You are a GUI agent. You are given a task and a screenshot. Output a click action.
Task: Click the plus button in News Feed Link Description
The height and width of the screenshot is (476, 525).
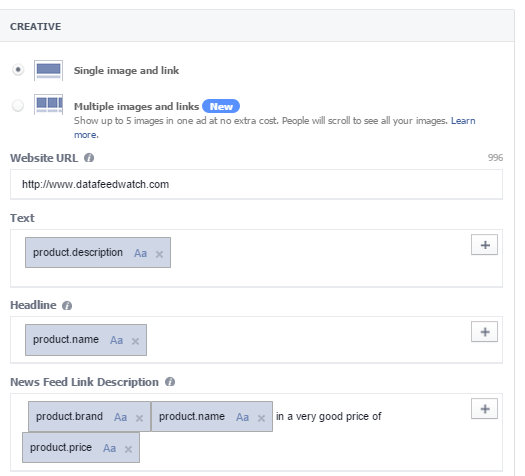pos(484,409)
